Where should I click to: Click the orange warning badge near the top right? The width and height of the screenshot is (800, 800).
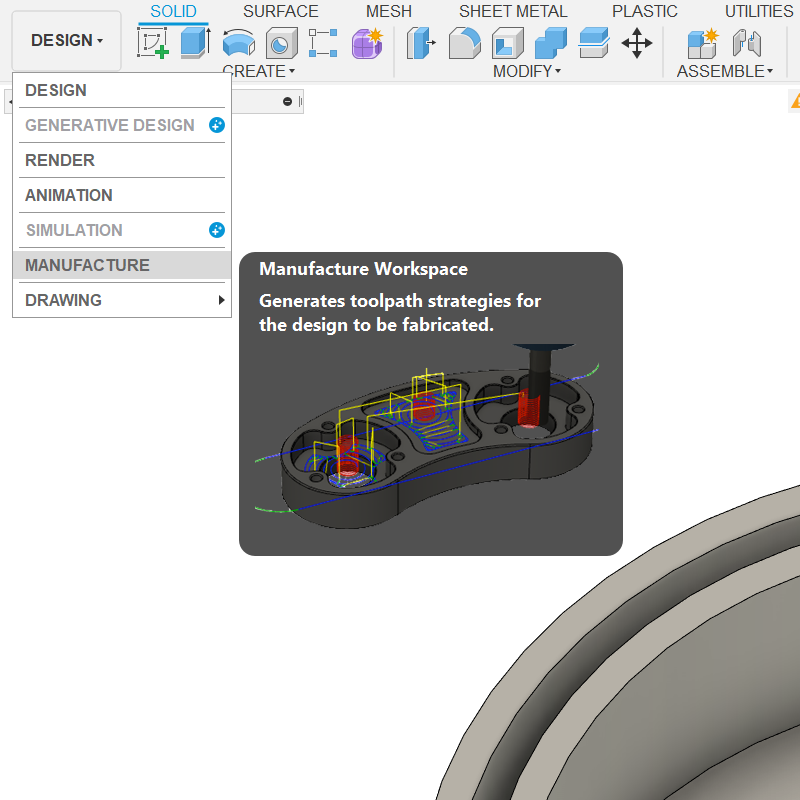pos(795,100)
